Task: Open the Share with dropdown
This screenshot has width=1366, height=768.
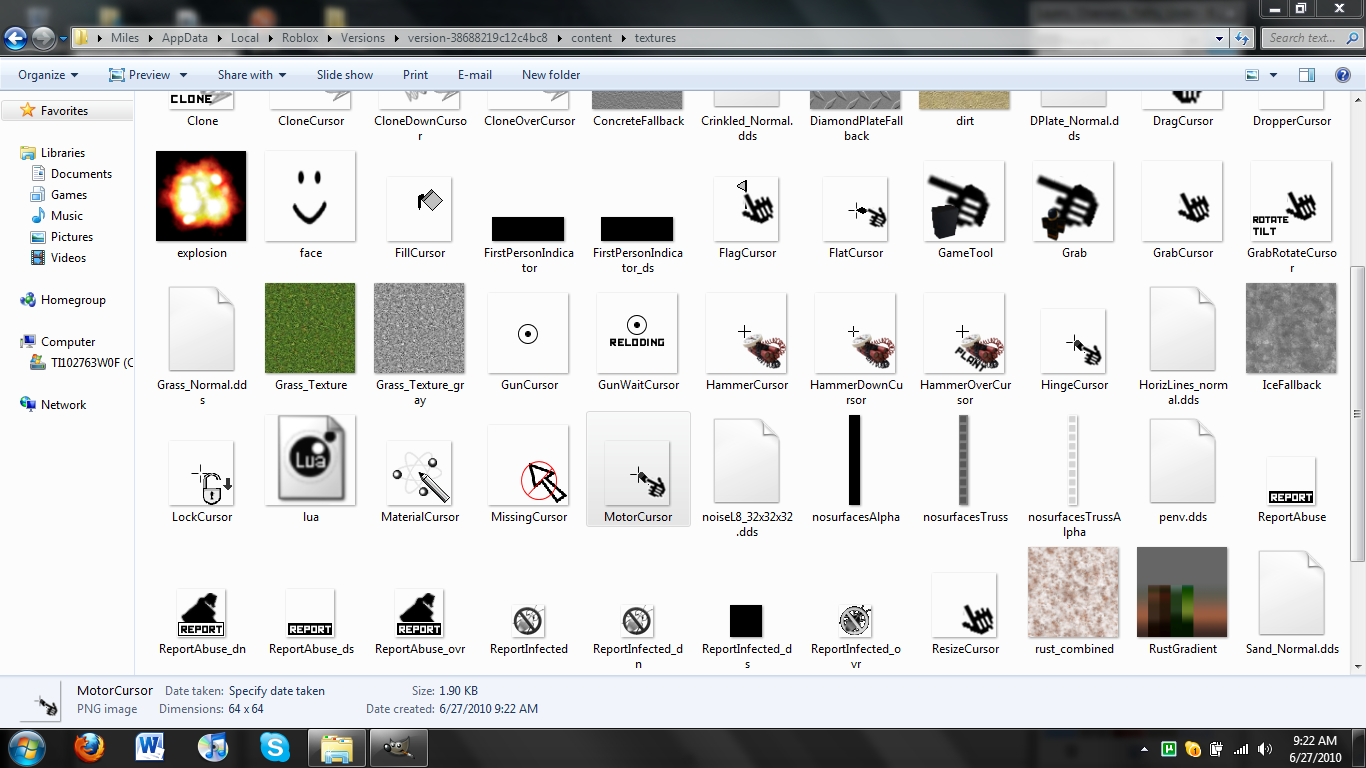Action: click(250, 74)
